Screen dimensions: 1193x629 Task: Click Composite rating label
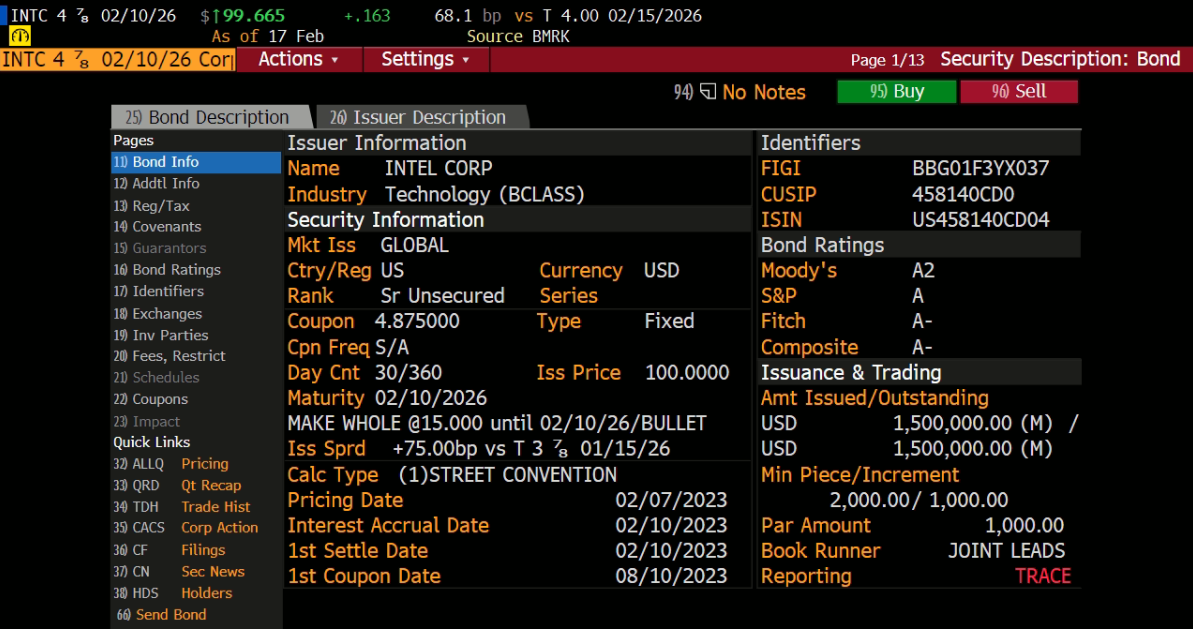[810, 348]
